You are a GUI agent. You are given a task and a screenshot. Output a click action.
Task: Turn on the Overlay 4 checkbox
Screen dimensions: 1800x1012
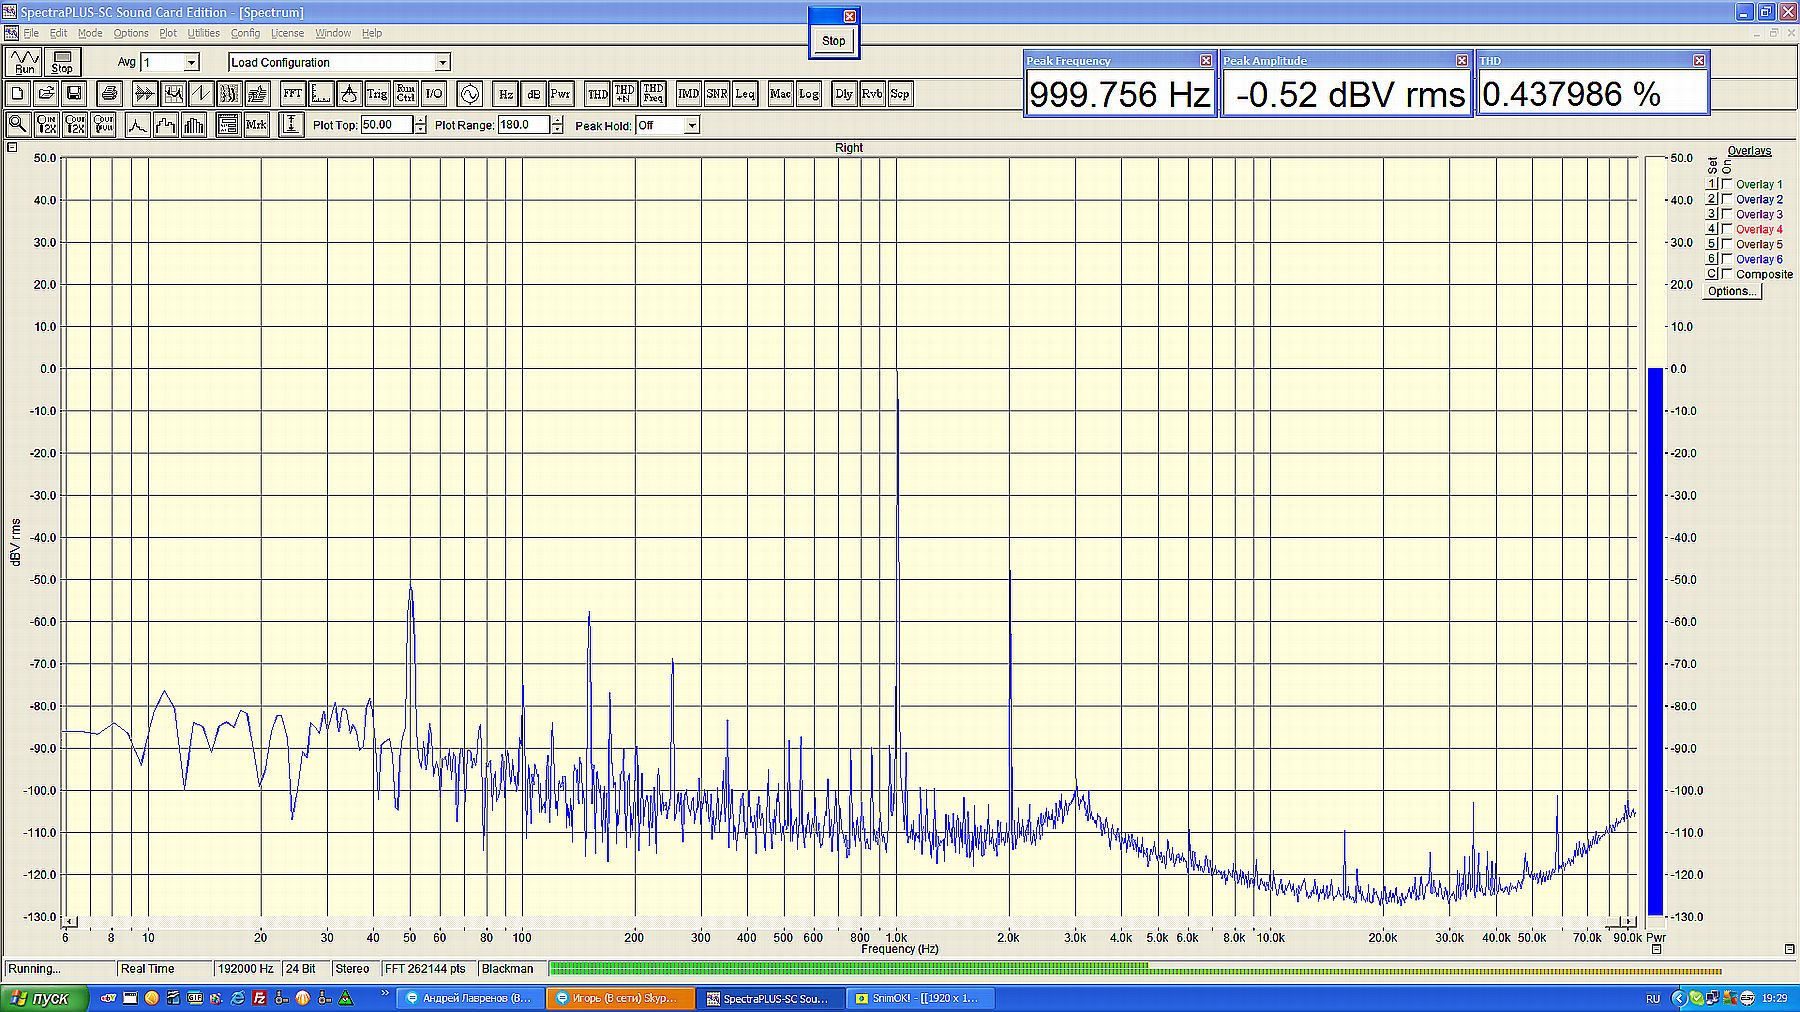(1727, 229)
